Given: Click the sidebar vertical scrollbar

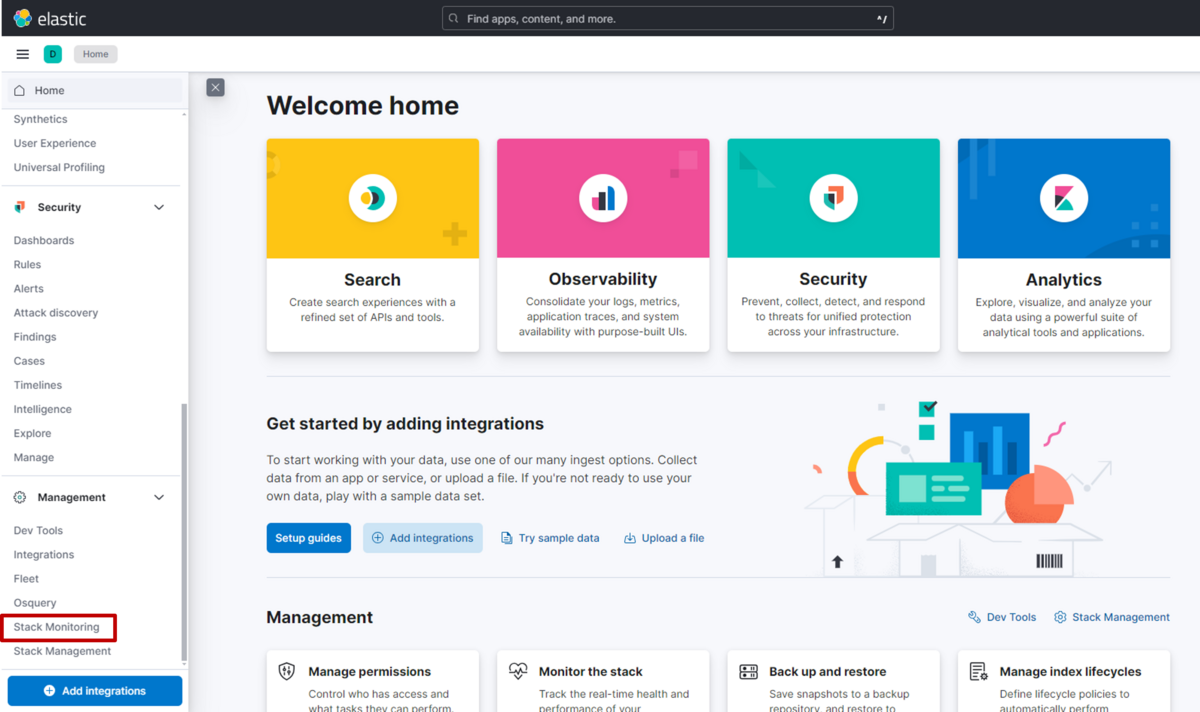Looking at the screenshot, I should pyautogui.click(x=183, y=532).
